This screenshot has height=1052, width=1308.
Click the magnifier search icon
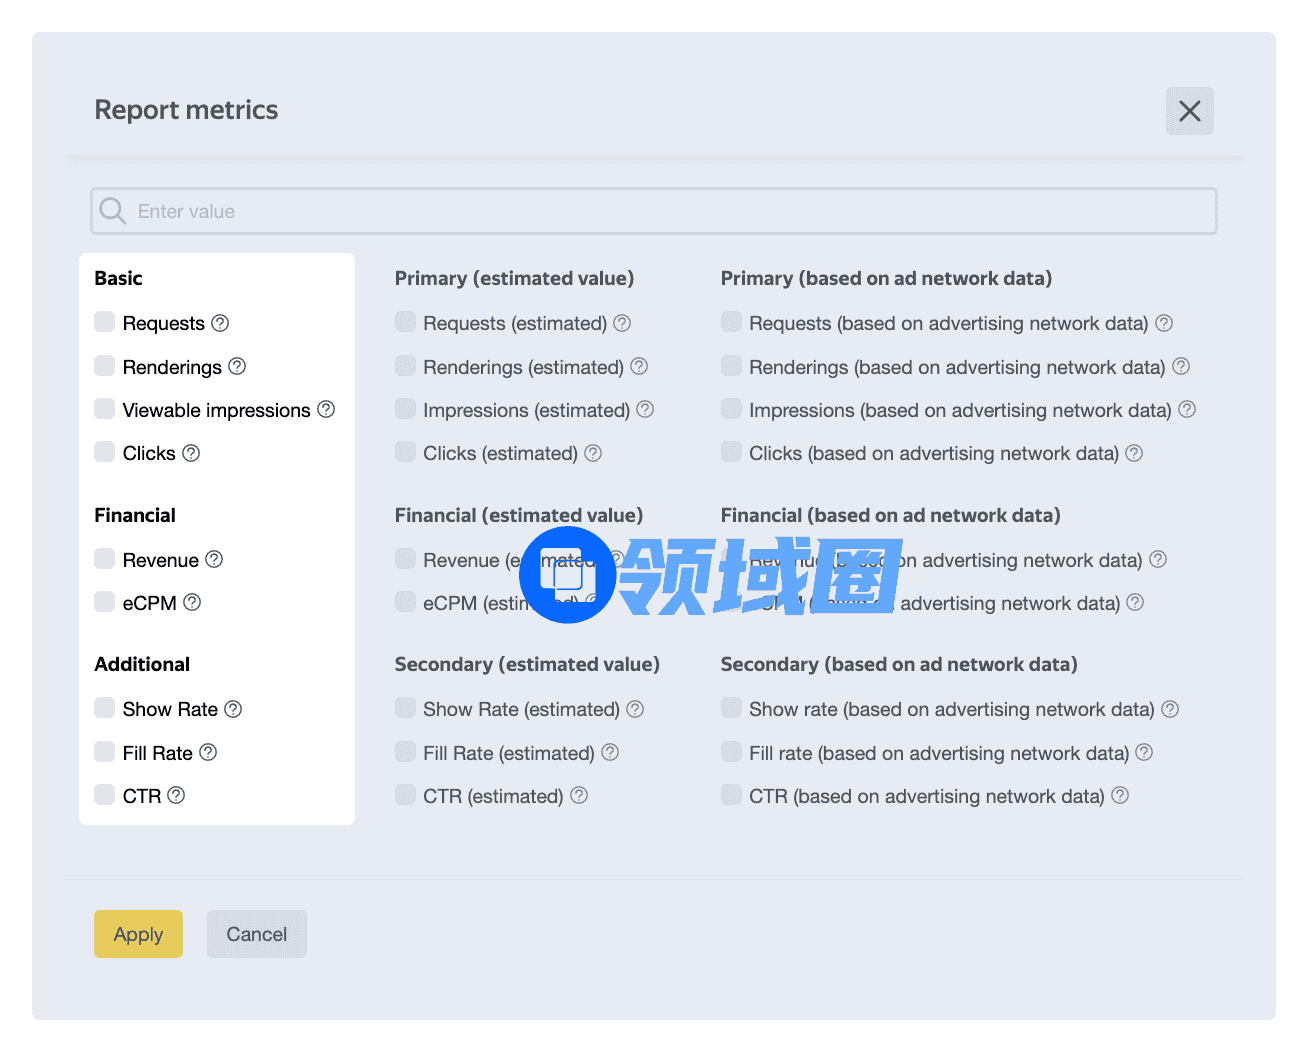coord(113,211)
